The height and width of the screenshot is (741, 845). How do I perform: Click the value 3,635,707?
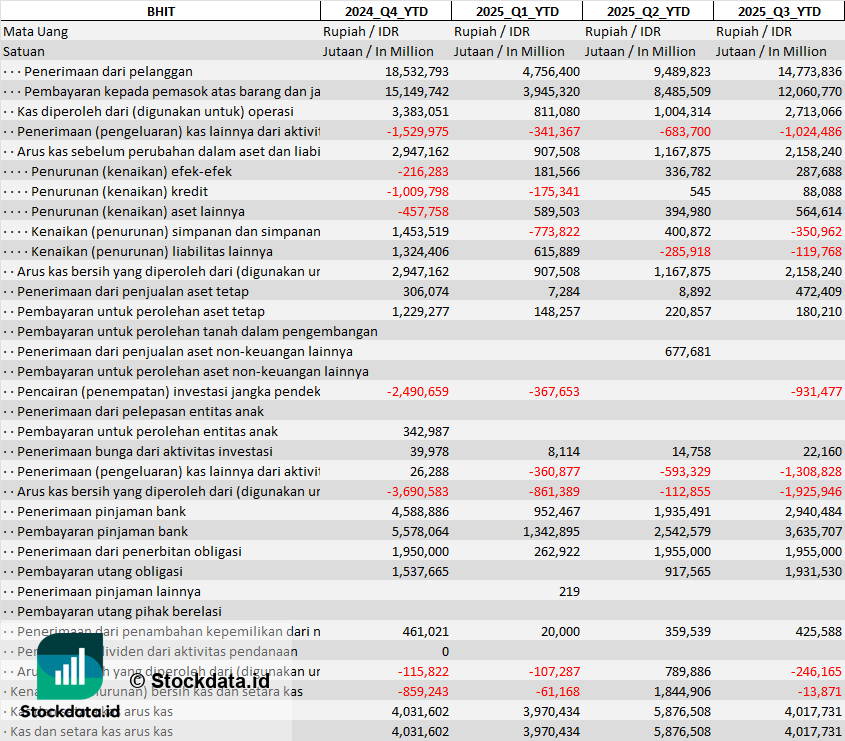point(813,531)
